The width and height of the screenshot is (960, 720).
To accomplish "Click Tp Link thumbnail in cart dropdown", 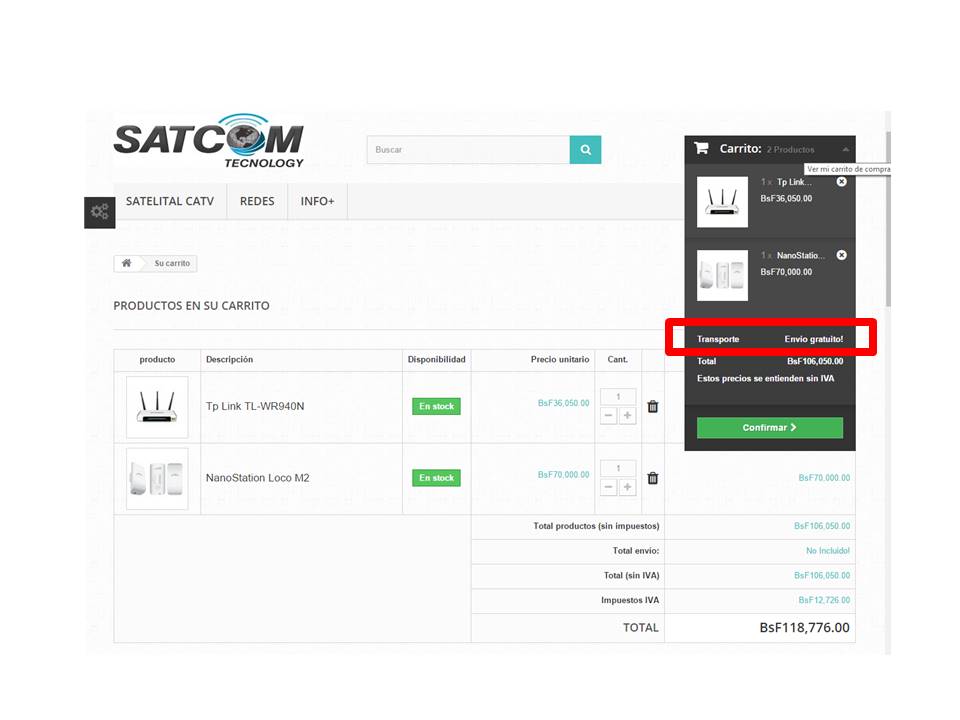I will [x=722, y=202].
